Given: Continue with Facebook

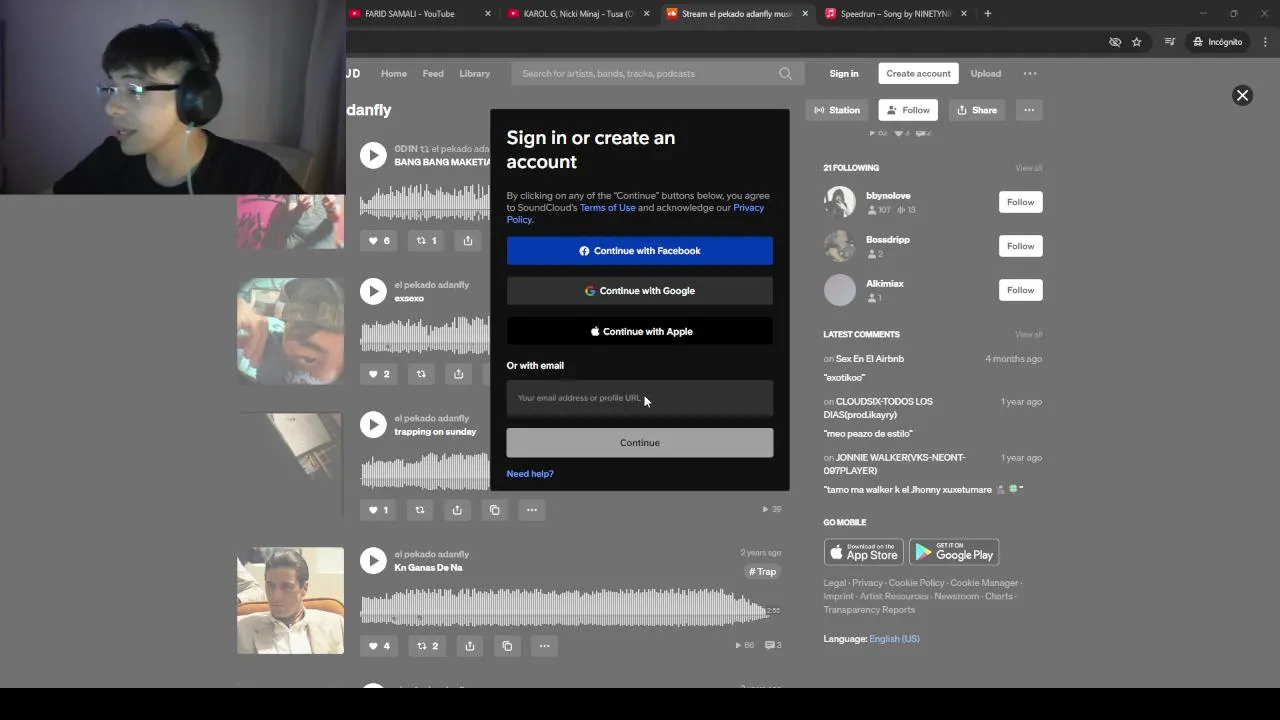Looking at the screenshot, I should [x=640, y=251].
